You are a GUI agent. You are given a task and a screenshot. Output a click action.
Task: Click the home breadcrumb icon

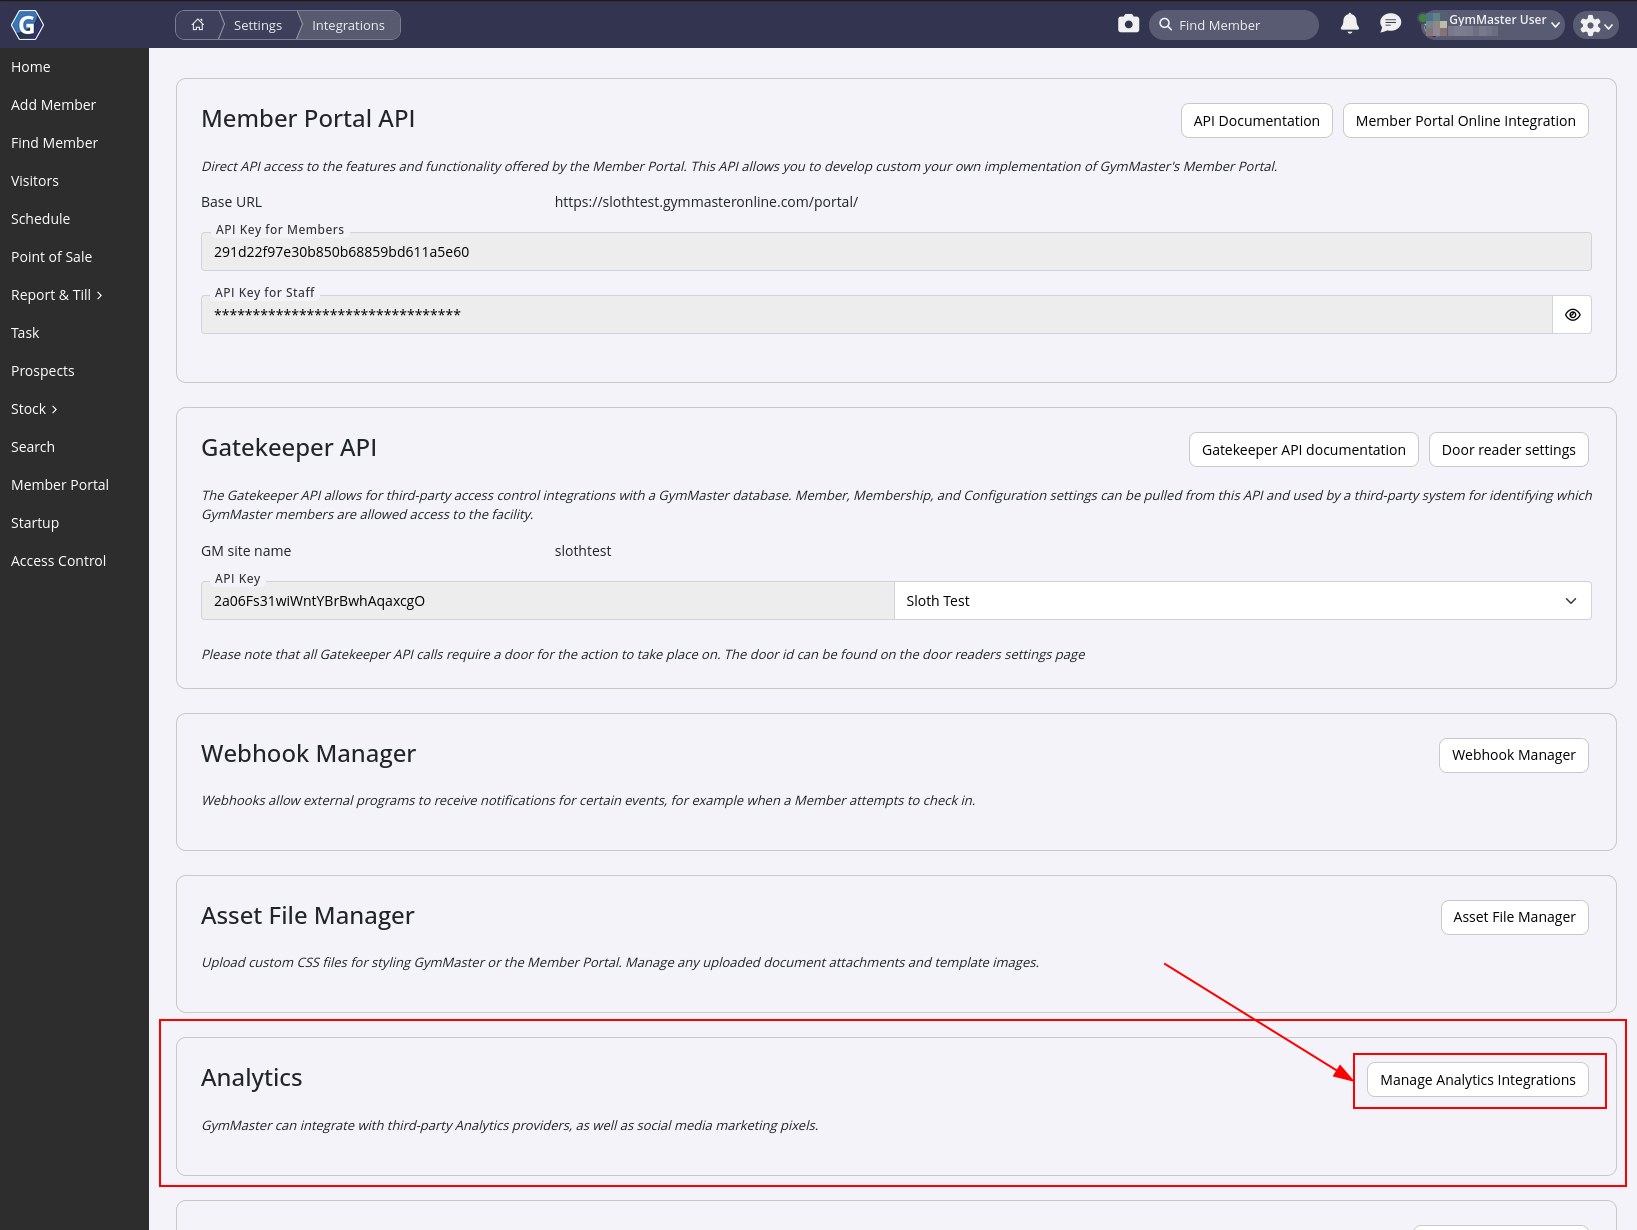(x=198, y=25)
